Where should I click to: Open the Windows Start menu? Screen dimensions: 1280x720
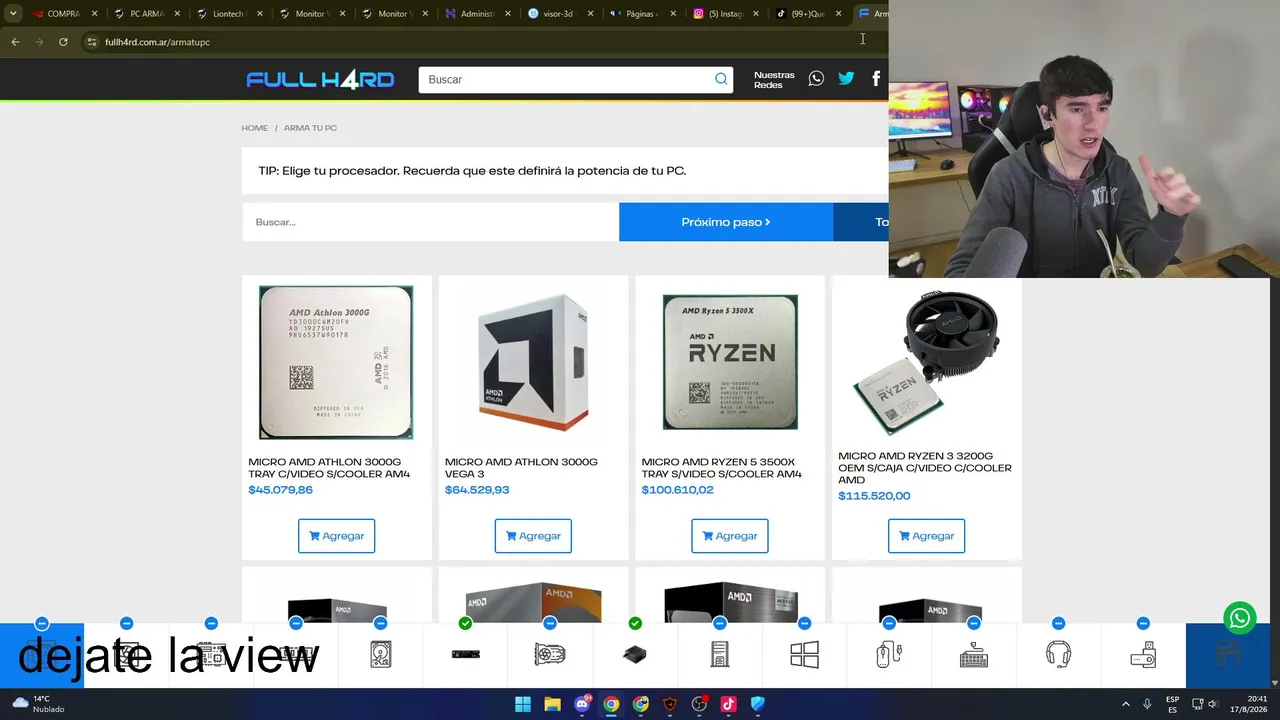[523, 704]
